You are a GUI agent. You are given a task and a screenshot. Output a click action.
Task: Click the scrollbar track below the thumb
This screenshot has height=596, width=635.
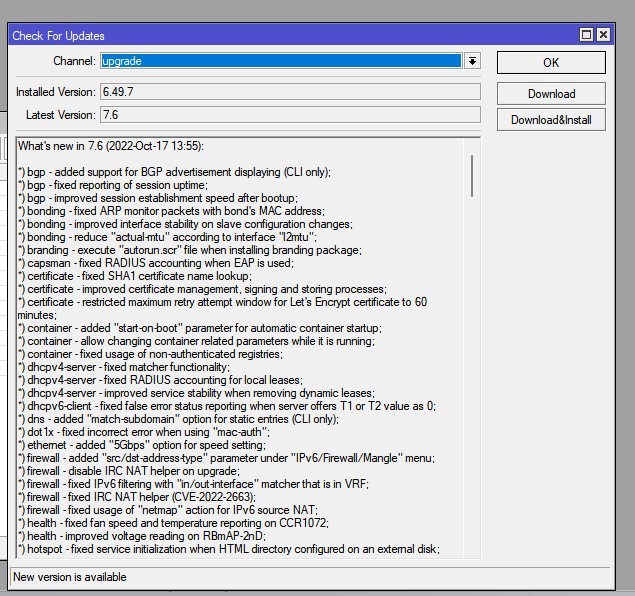(472, 364)
